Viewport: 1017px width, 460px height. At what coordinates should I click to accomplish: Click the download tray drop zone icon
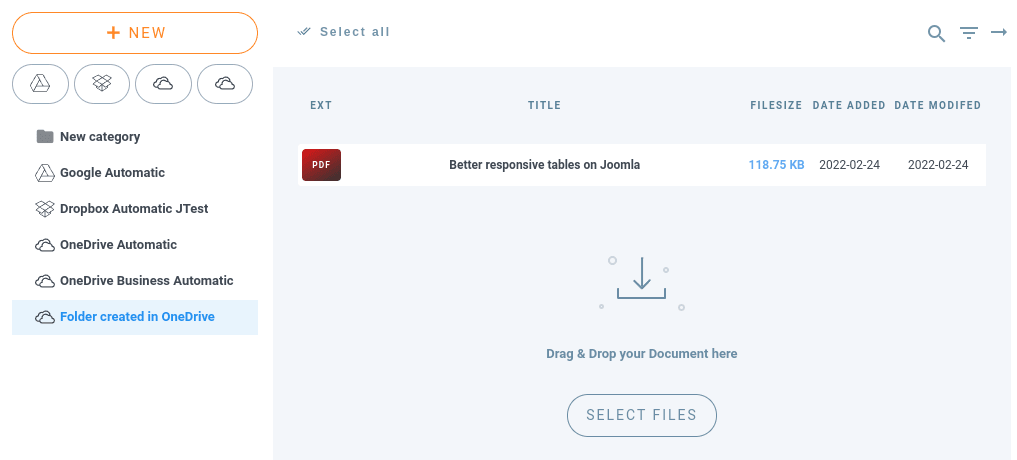pos(641,280)
